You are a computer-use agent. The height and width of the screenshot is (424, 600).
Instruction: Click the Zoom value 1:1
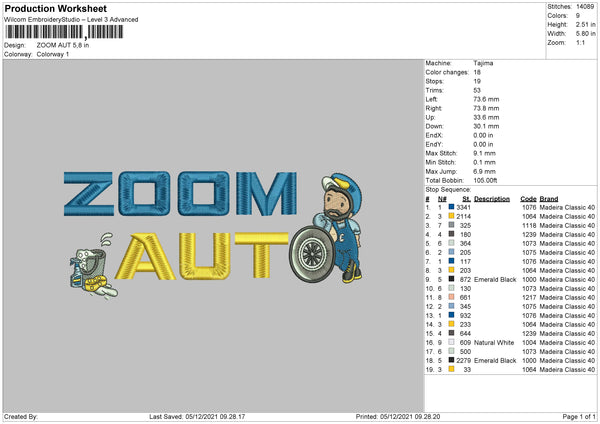[x=580, y=42]
